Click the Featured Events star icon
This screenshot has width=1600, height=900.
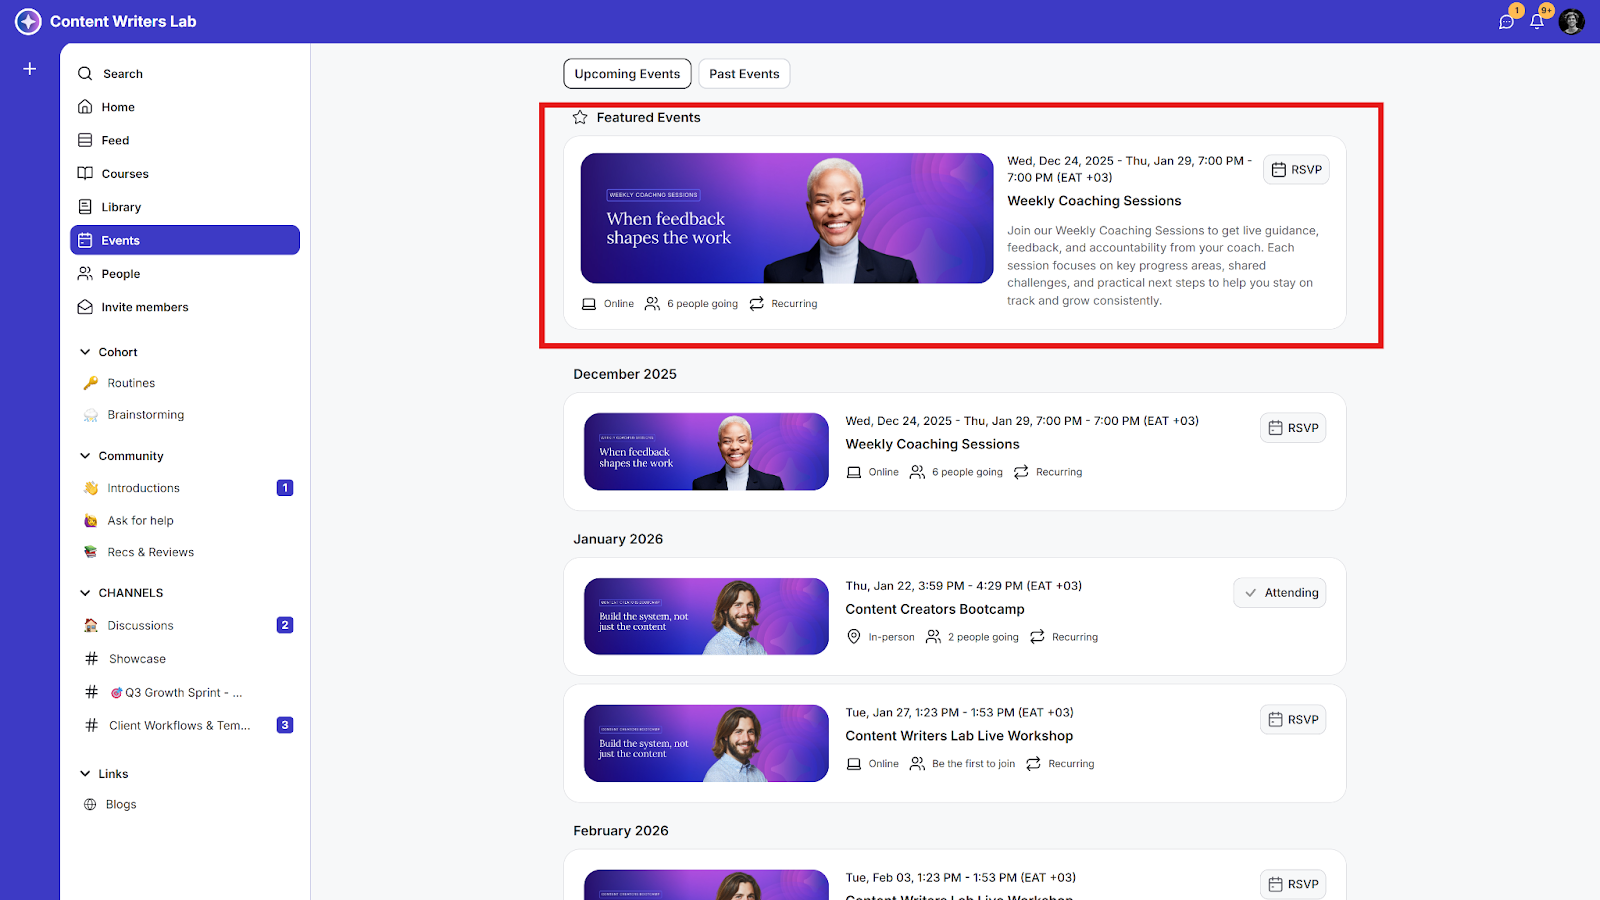(580, 117)
